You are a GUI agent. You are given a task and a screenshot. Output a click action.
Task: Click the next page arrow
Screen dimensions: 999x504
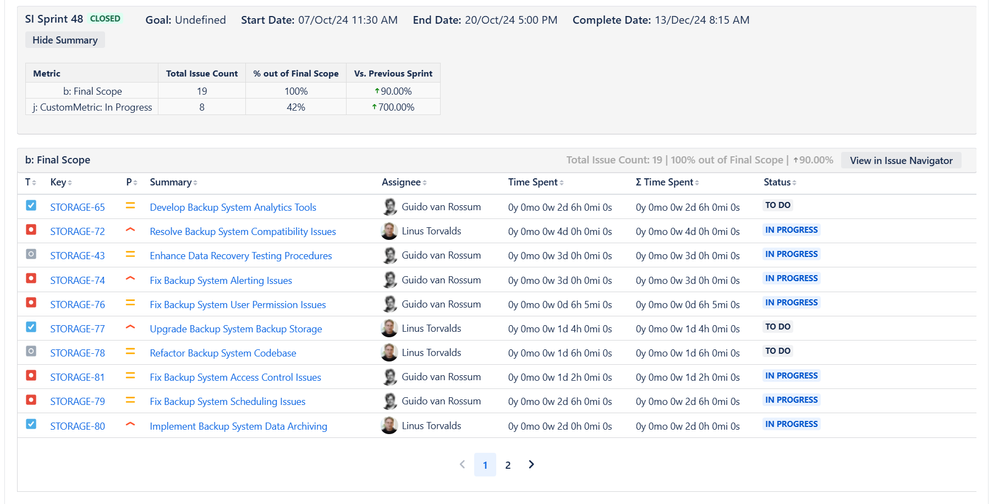click(x=531, y=464)
